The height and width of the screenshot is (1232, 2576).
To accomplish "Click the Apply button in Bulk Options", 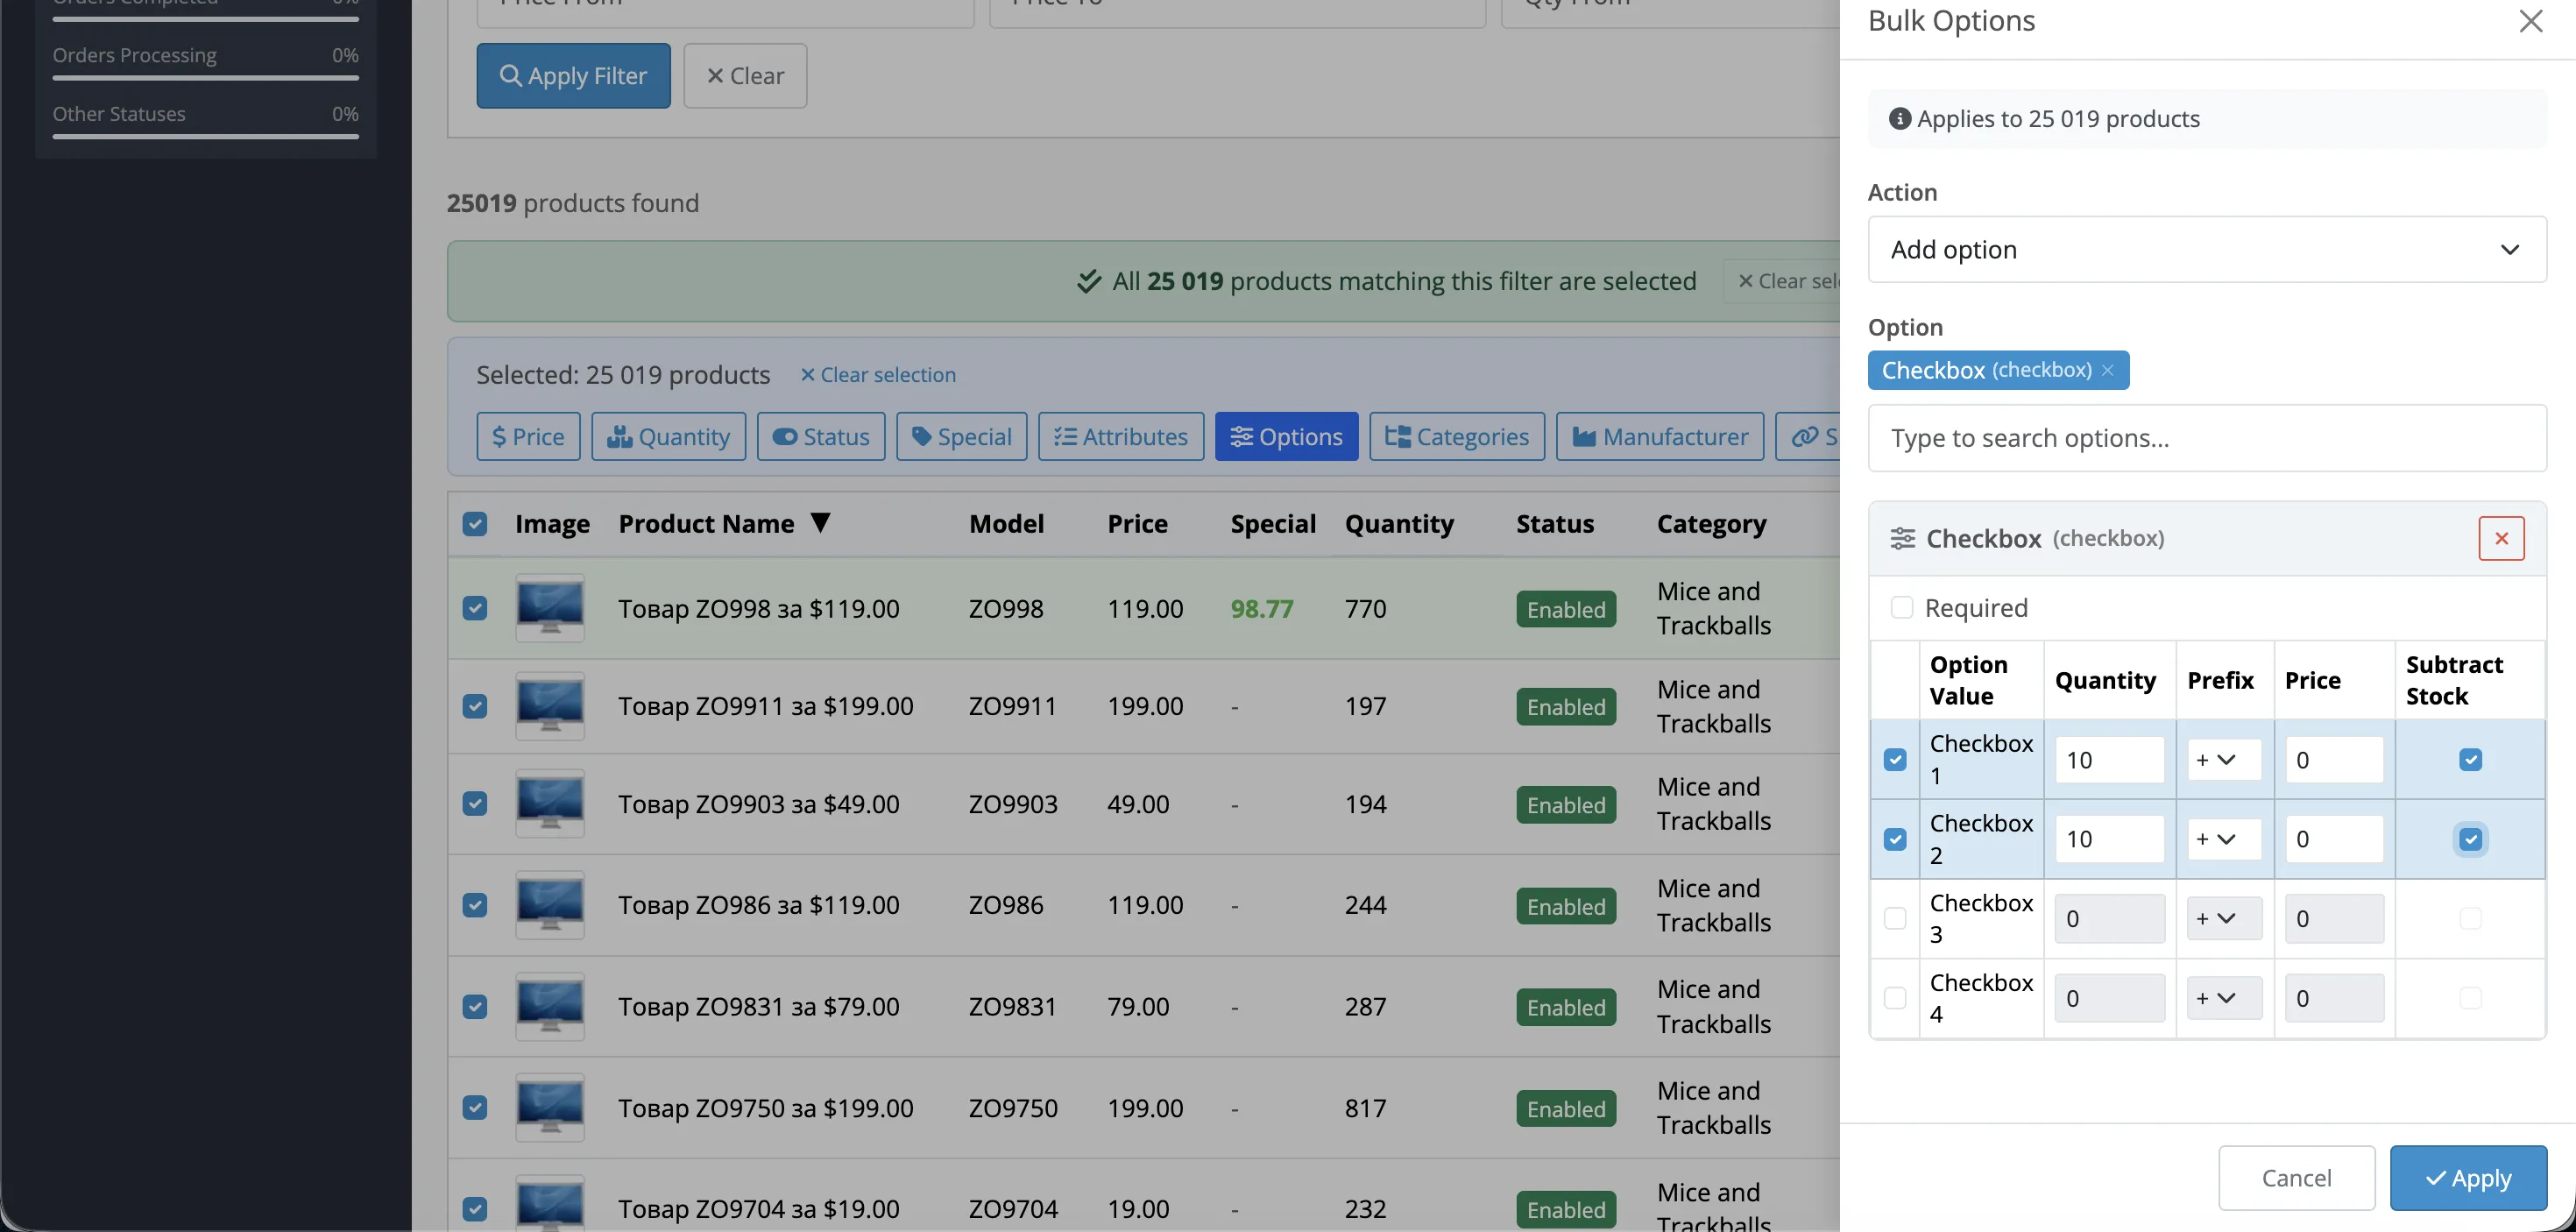I will pos(2468,1178).
